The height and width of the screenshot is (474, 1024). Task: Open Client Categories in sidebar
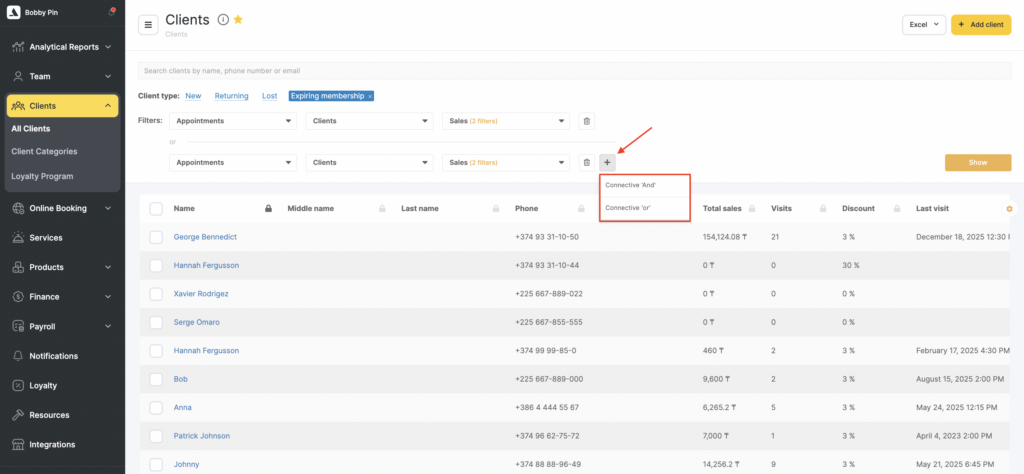click(44, 152)
